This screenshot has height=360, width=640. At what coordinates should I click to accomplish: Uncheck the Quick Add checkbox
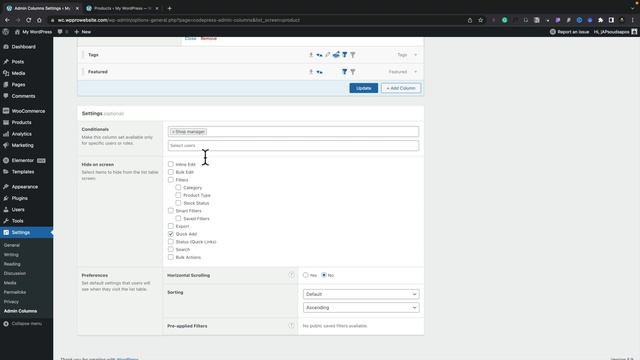[x=171, y=234]
